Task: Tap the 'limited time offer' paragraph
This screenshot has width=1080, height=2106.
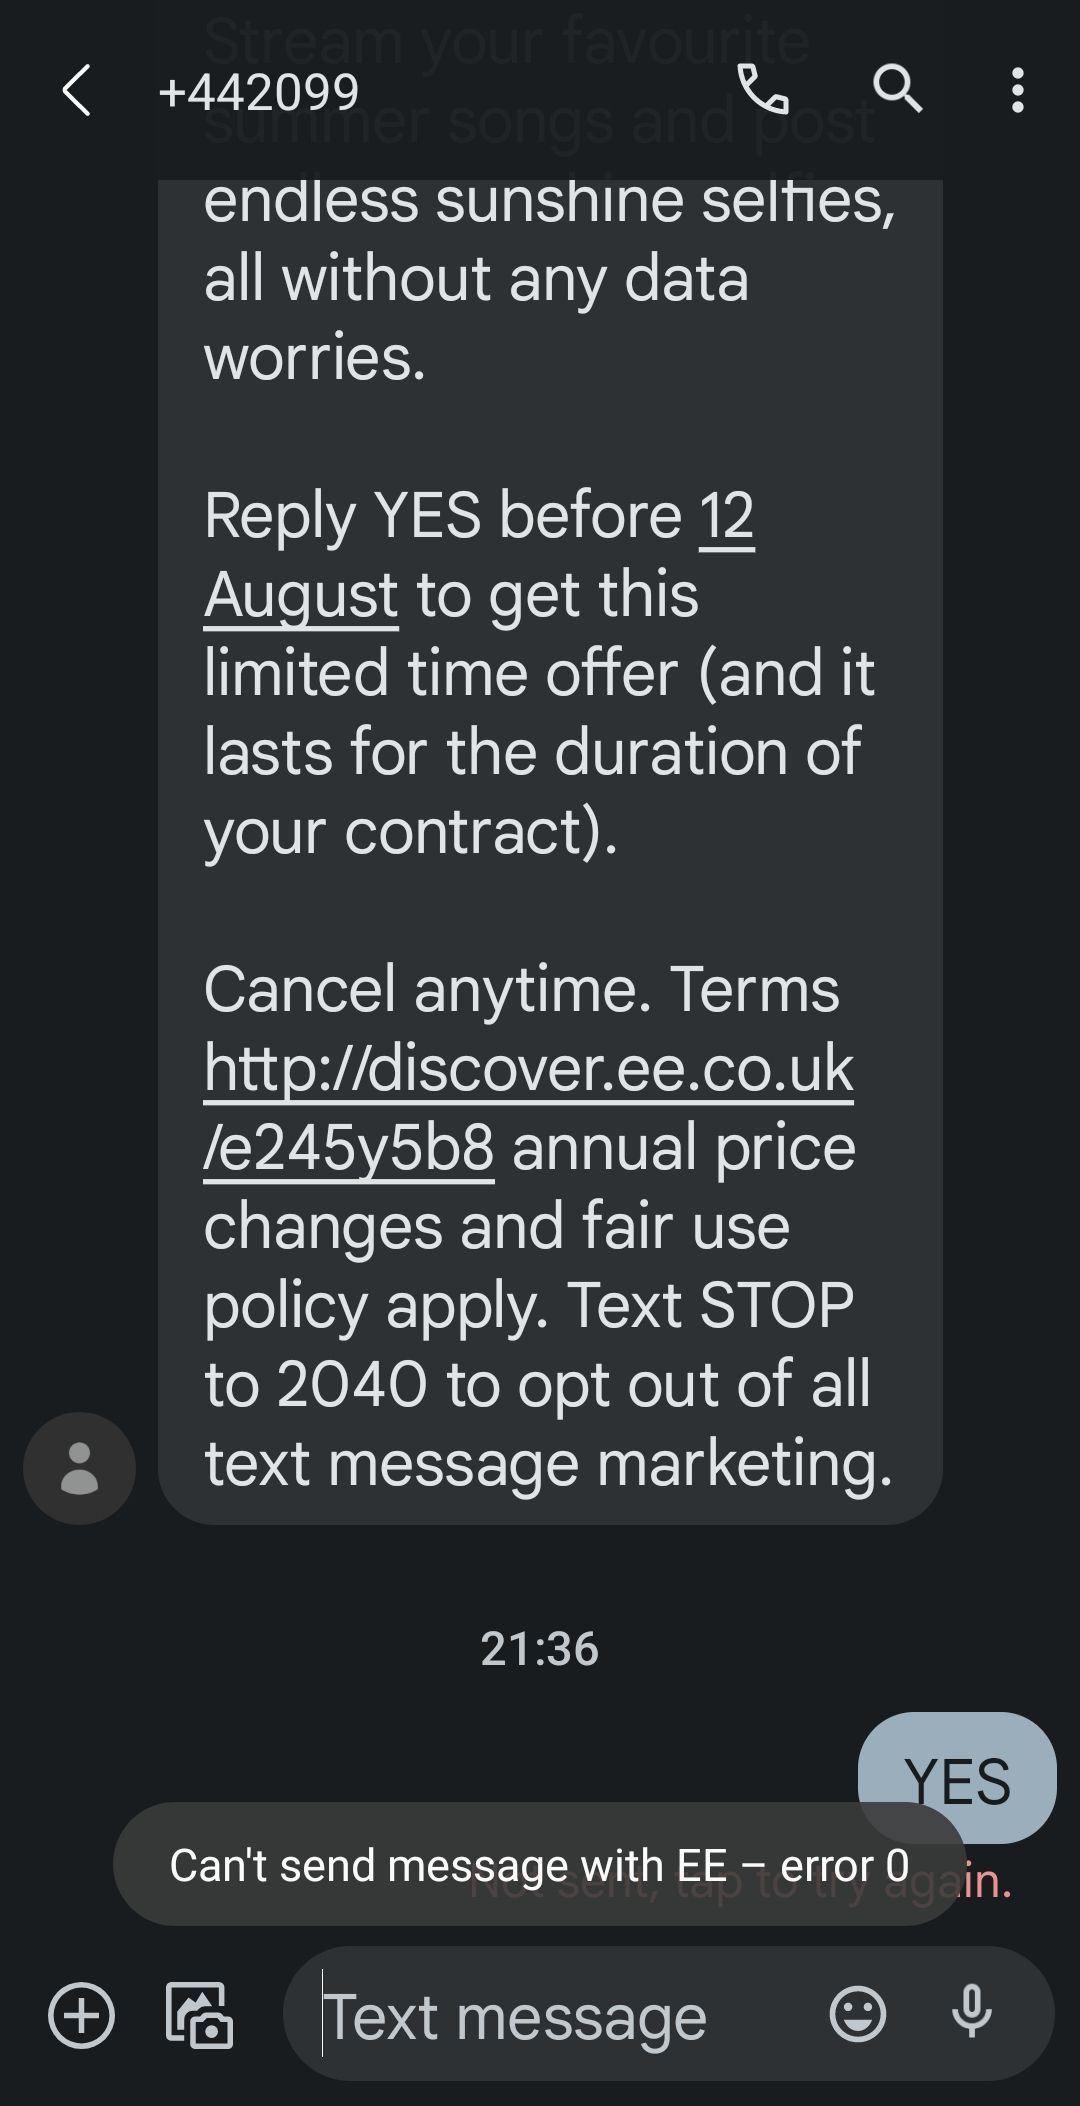Action: (540, 674)
